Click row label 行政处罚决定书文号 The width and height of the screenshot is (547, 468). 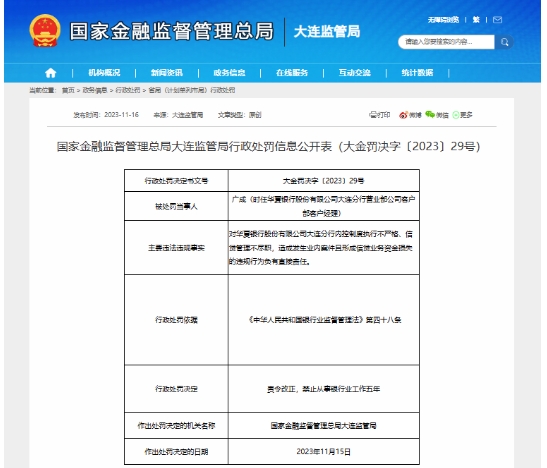pos(177,181)
